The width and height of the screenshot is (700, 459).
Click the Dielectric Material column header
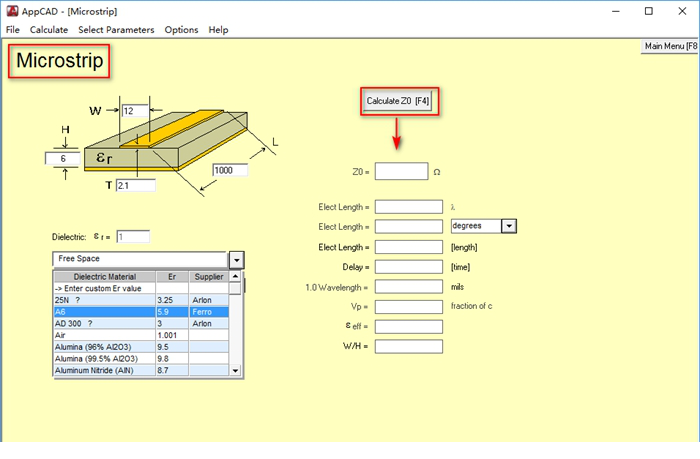coord(105,277)
